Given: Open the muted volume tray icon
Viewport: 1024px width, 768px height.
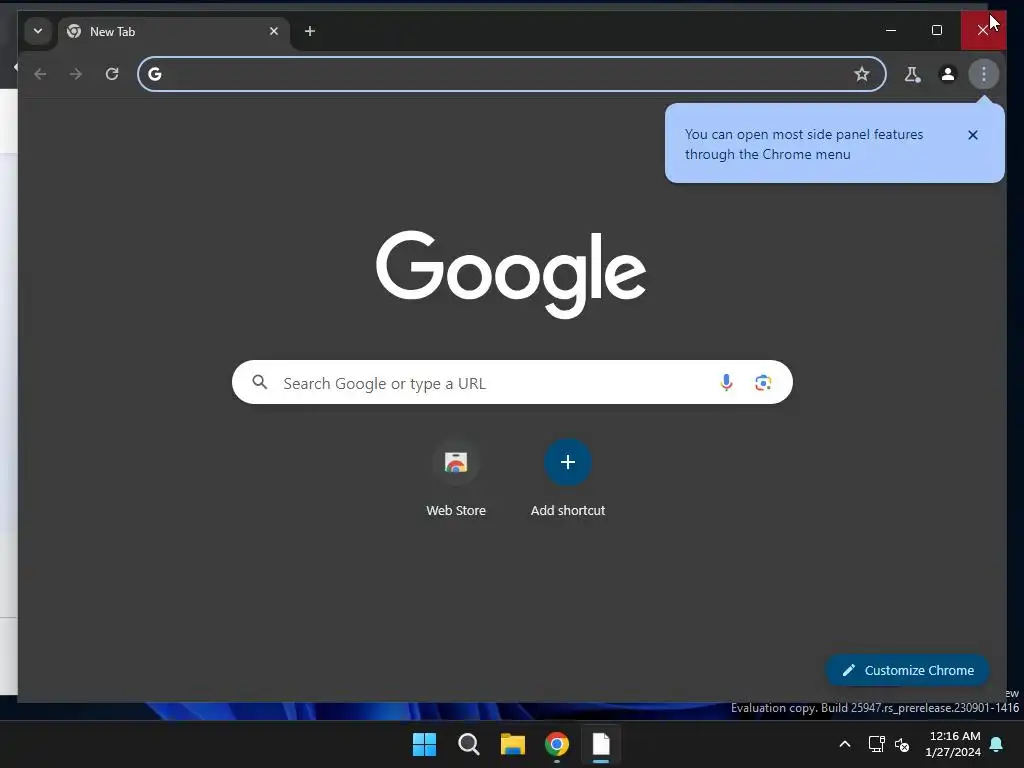Looking at the screenshot, I should pos(902,744).
